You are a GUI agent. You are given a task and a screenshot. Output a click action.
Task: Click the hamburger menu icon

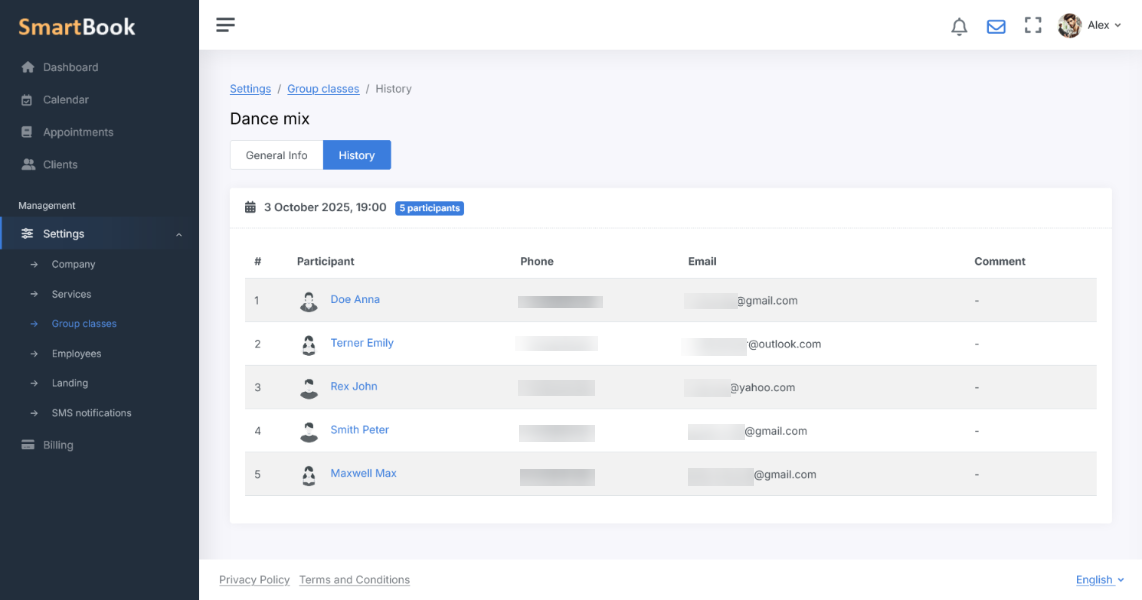(226, 25)
